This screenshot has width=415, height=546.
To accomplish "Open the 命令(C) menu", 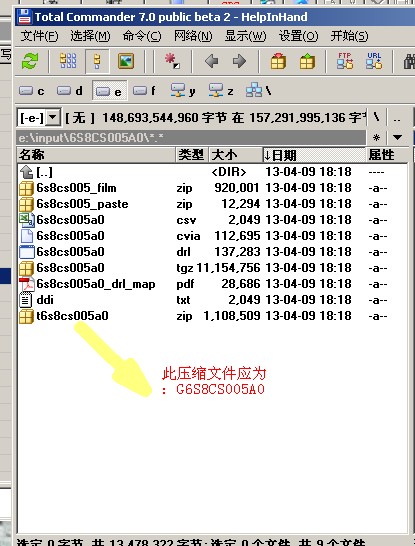I will coord(142,36).
